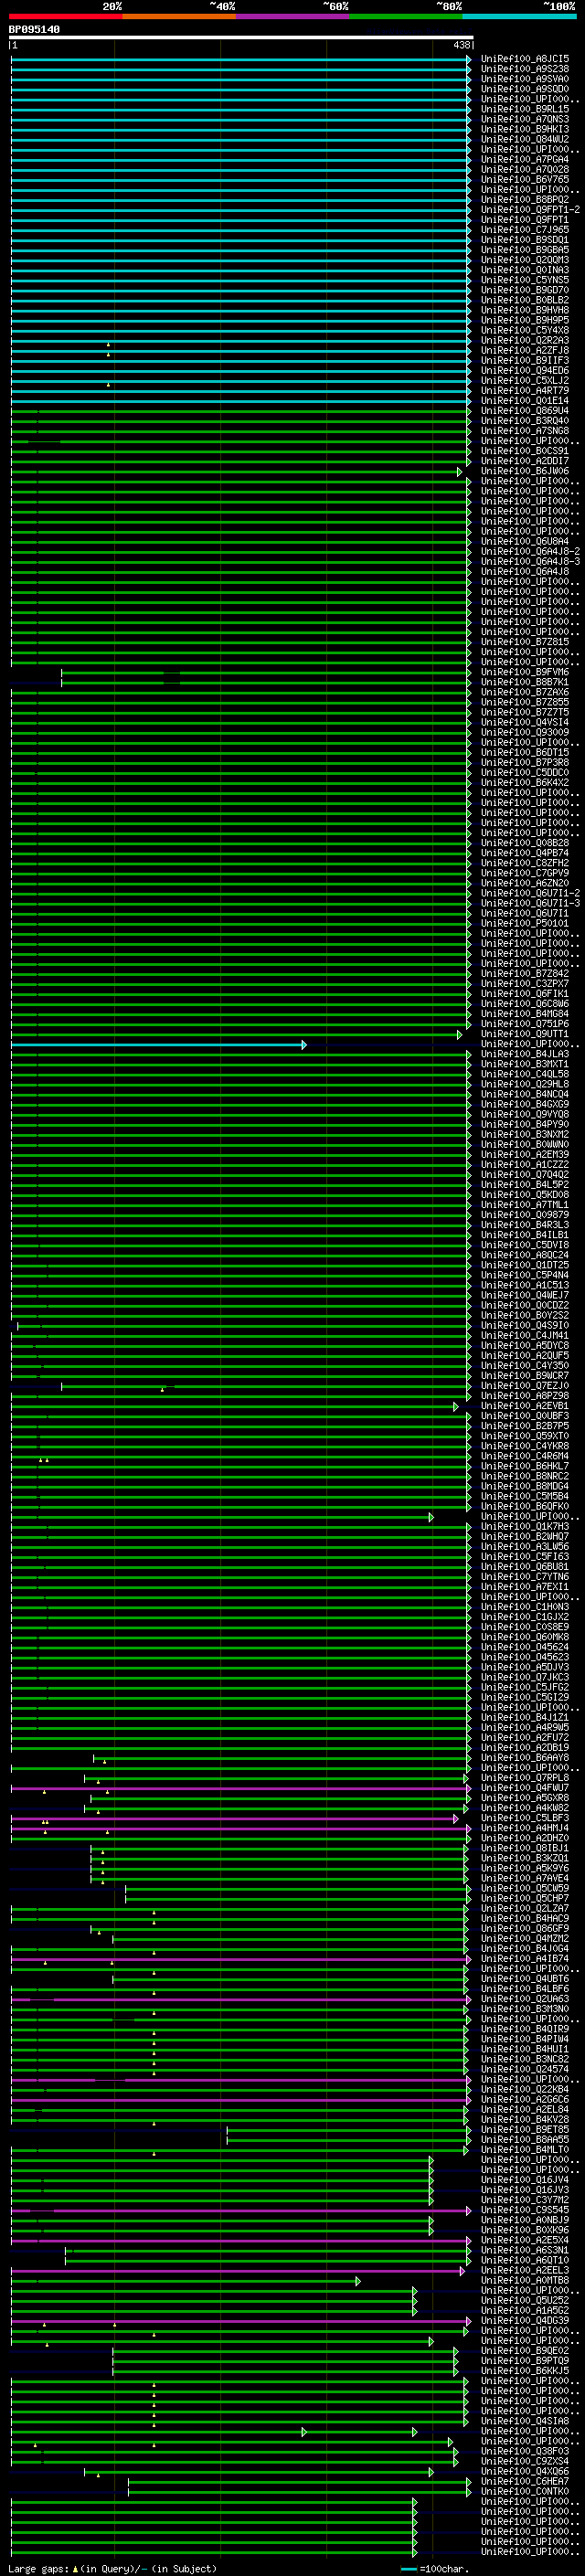Click UniRef100_Q01E14 label
585x2576 pixels.
point(525,400)
